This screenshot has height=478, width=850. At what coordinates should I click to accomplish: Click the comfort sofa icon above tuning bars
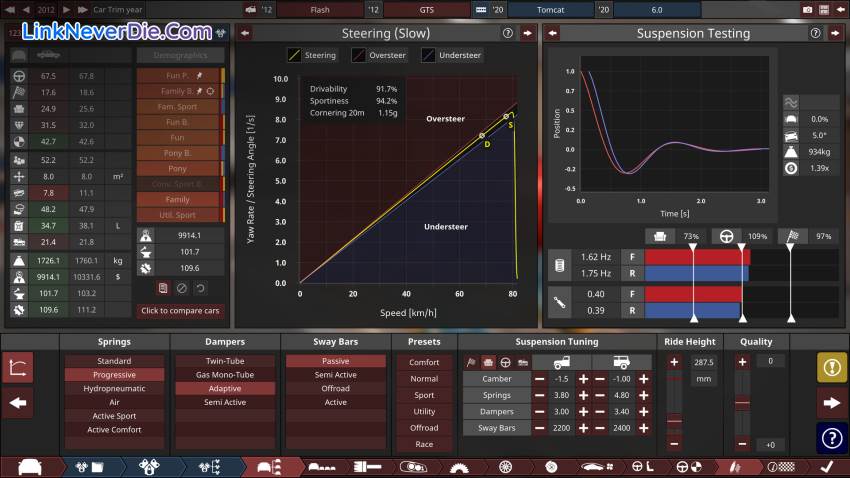[x=660, y=236]
